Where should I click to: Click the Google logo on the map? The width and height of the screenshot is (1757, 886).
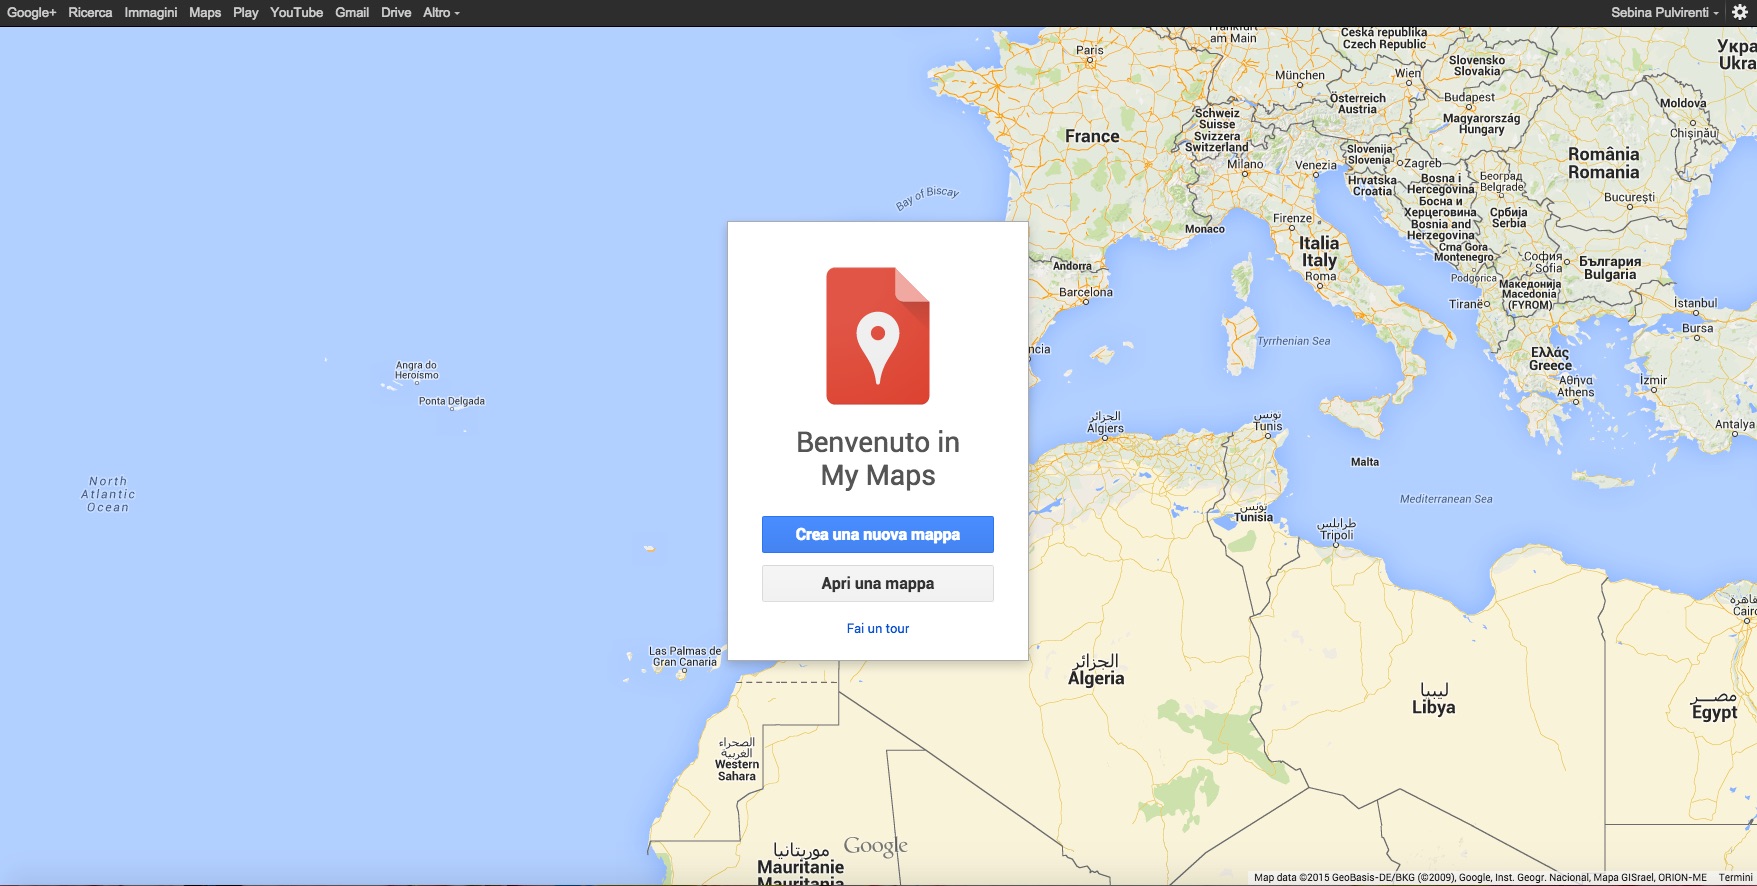875,846
